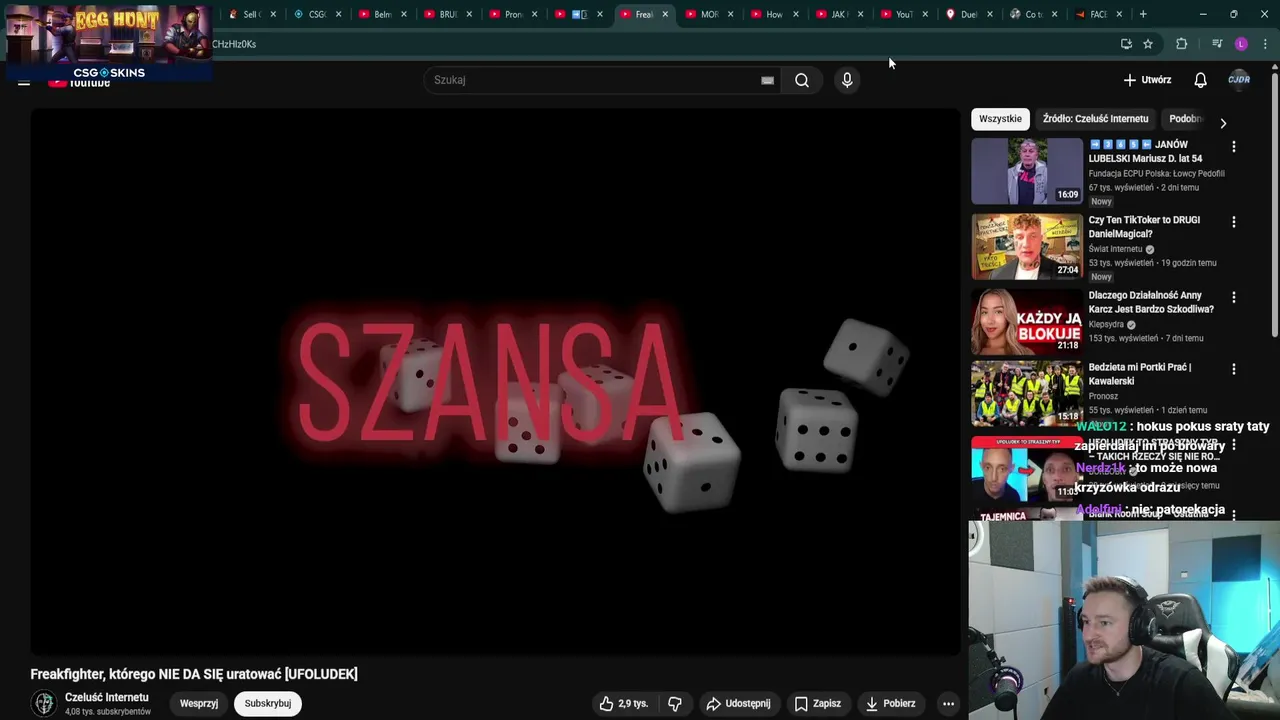Click the YouTube logo home link
The height and width of the screenshot is (720, 1280).
click(x=80, y=83)
